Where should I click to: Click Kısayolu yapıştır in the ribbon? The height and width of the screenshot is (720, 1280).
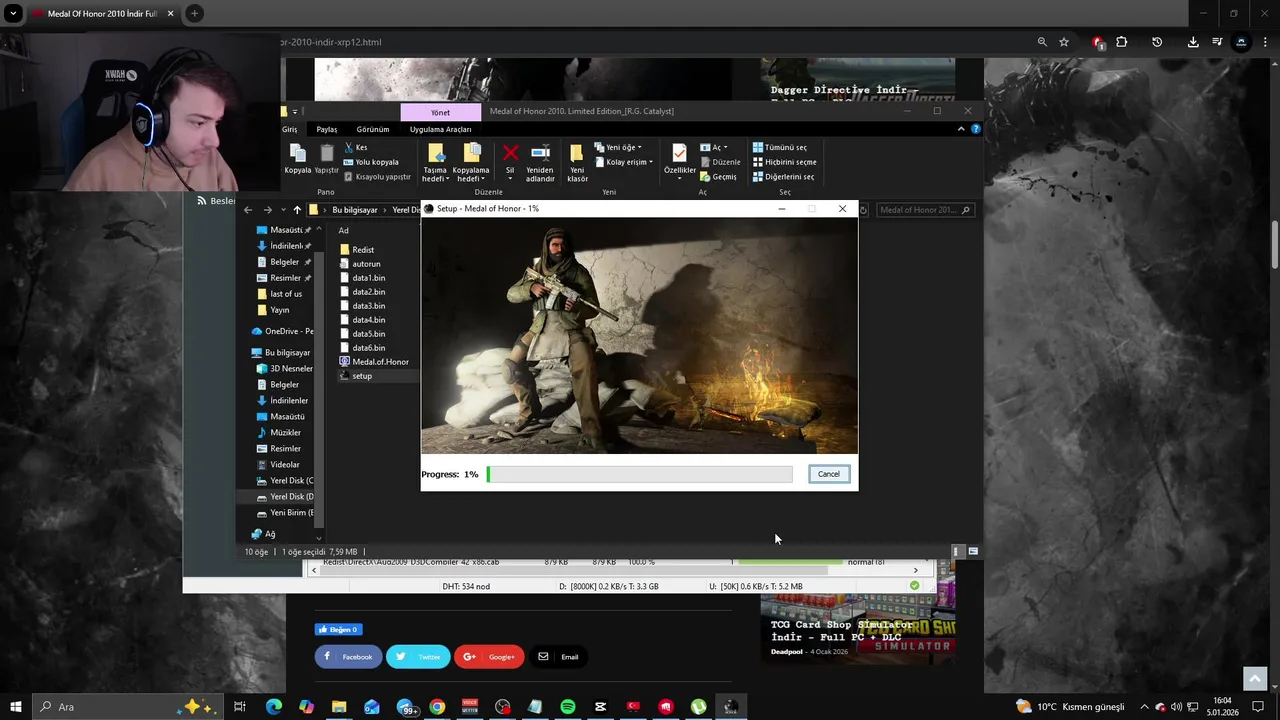(377, 177)
